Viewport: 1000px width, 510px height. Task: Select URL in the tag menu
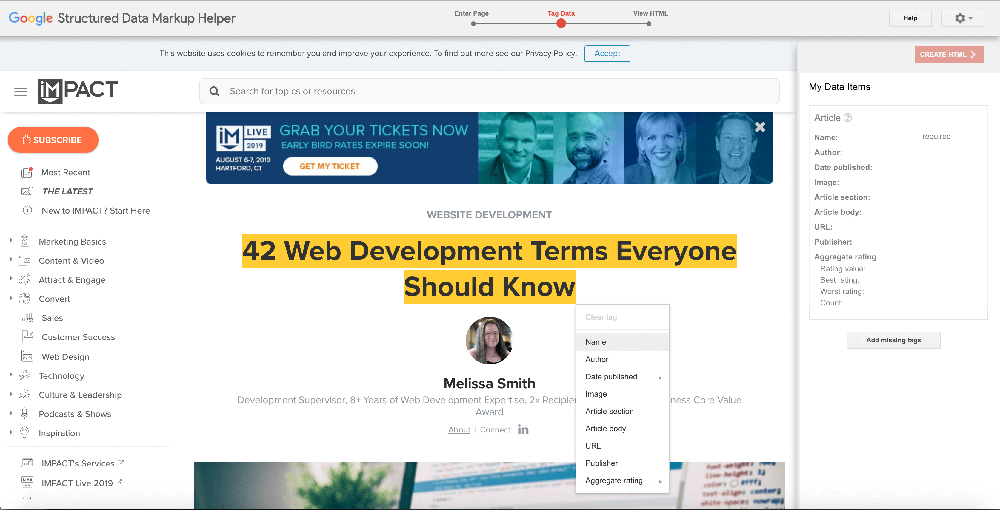tap(622, 446)
